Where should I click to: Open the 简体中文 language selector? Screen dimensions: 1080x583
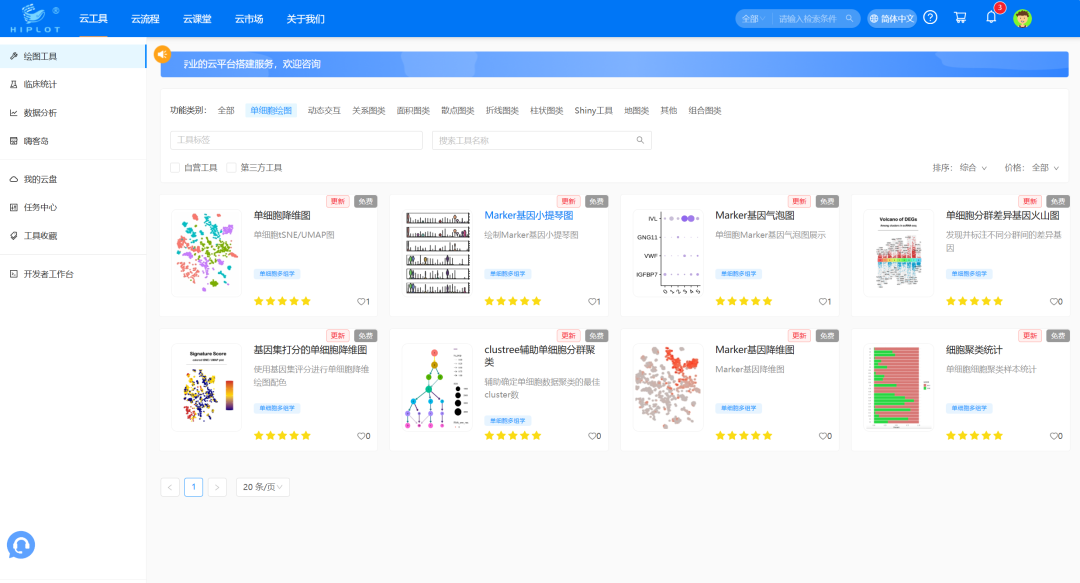[891, 18]
